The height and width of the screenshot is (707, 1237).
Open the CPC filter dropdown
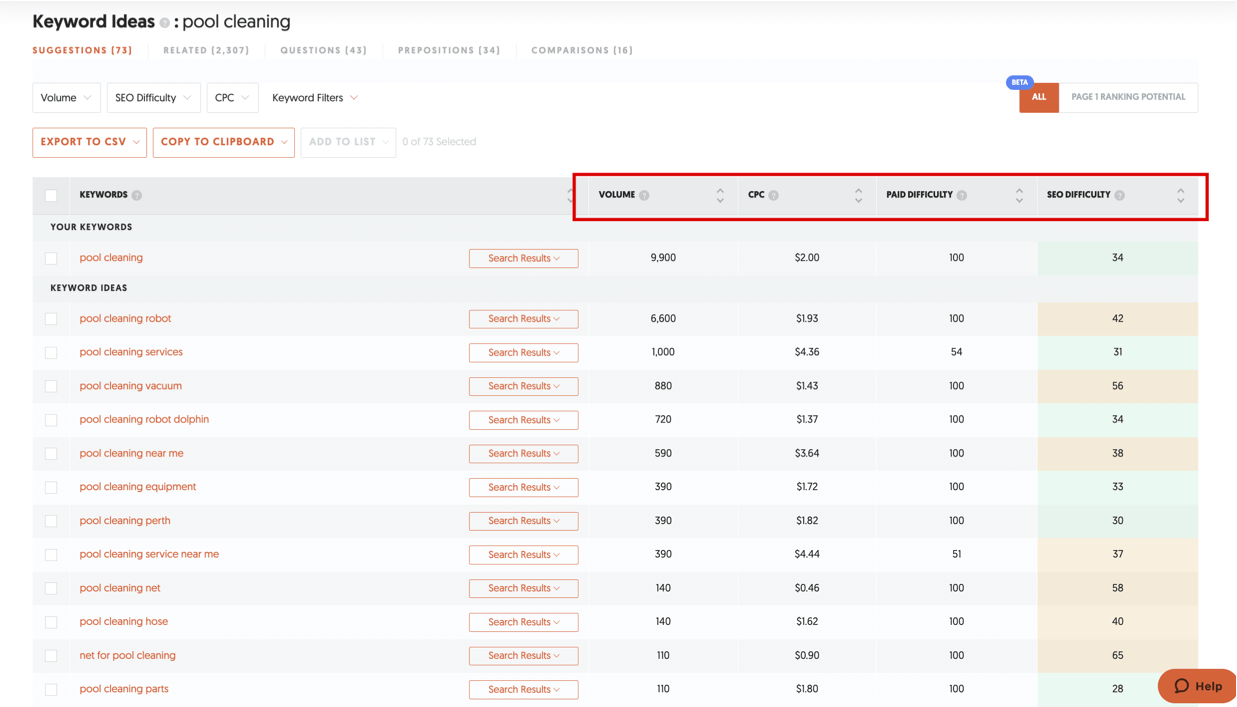[232, 98]
